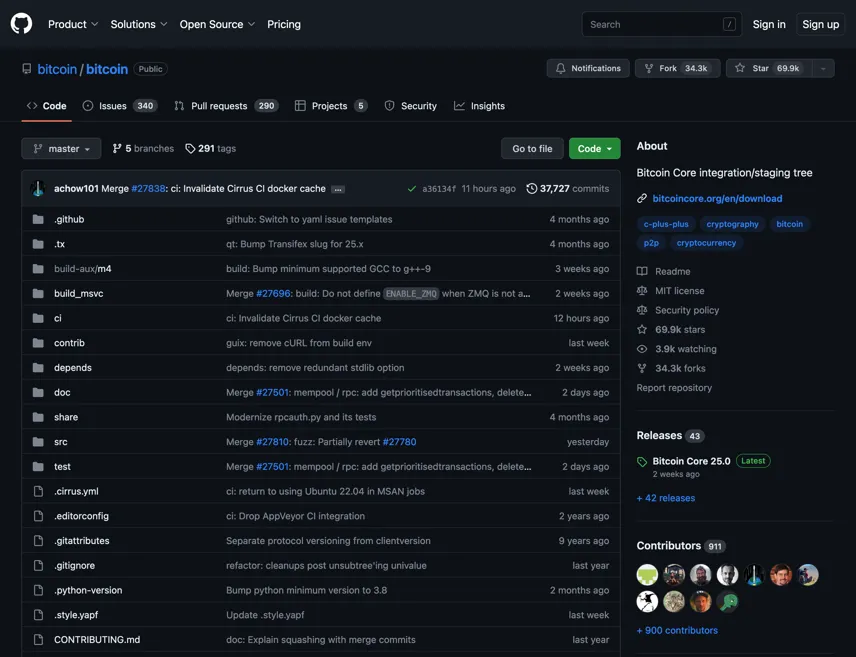The height and width of the screenshot is (657, 856).
Task: Click the Bitcoin Core 25.0 release title
Action: [691, 461]
